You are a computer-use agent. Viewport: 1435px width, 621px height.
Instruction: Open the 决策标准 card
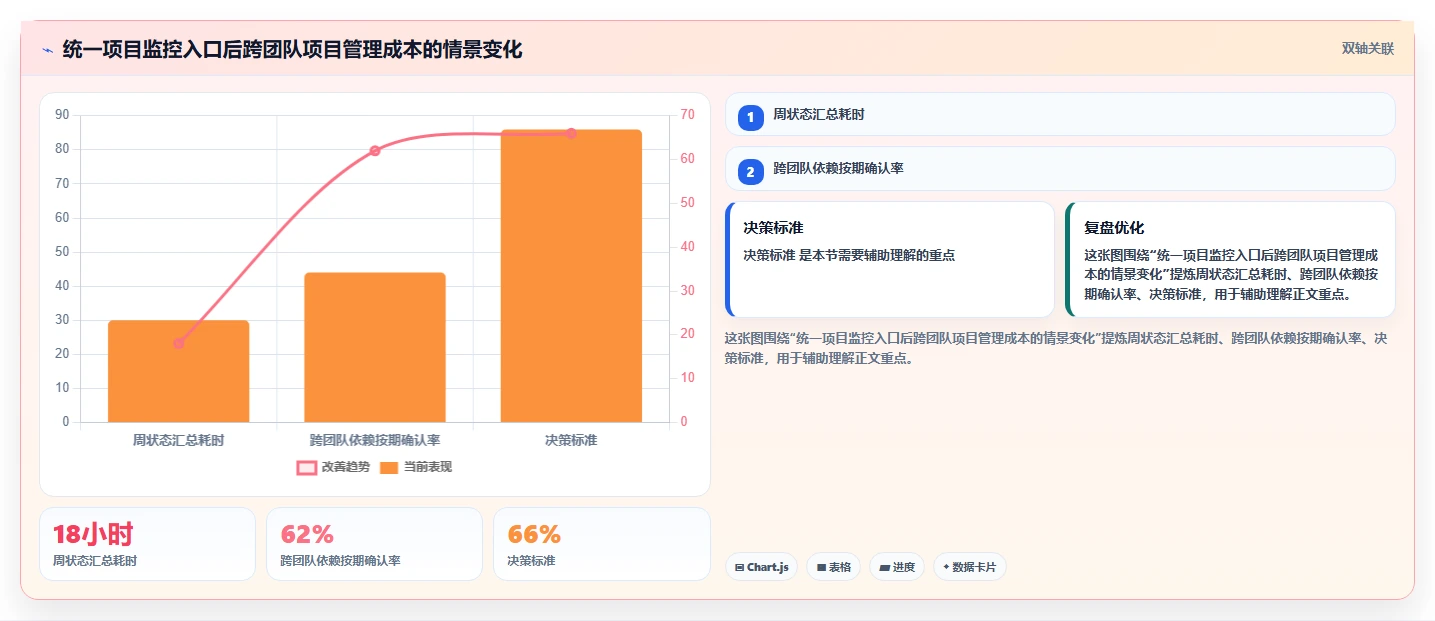[890, 260]
